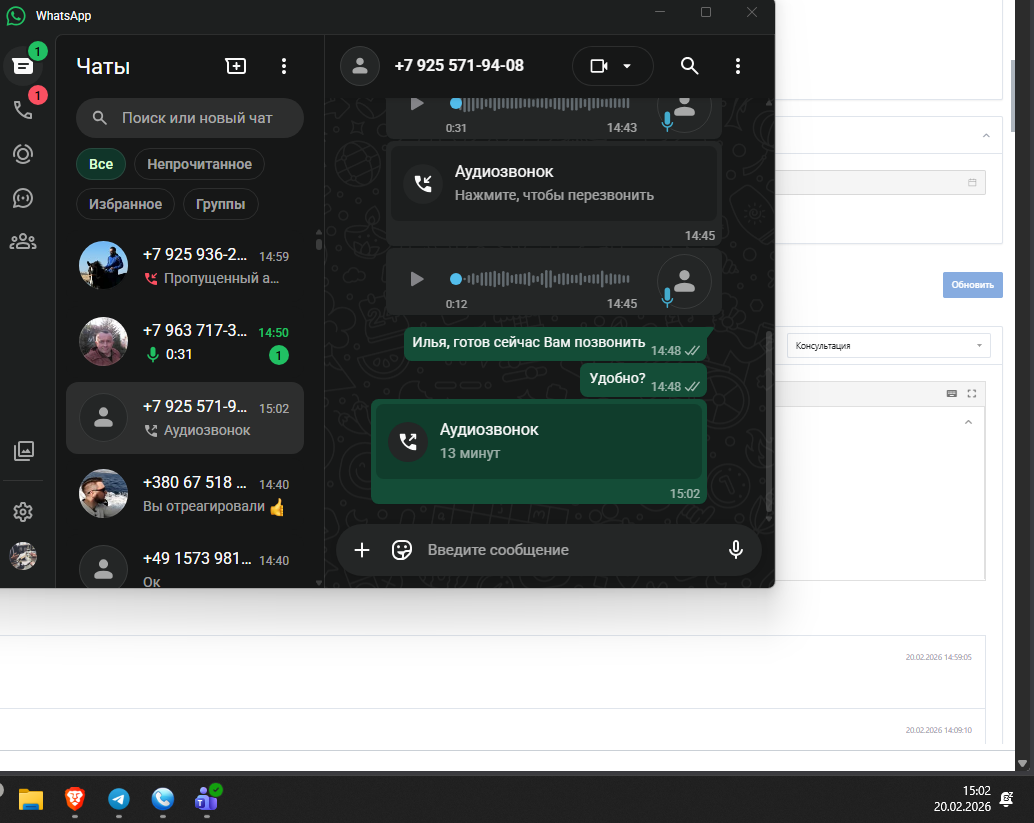The height and width of the screenshot is (823, 1034).
Task: Open own profile picture in sidebar
Action: click(23, 556)
